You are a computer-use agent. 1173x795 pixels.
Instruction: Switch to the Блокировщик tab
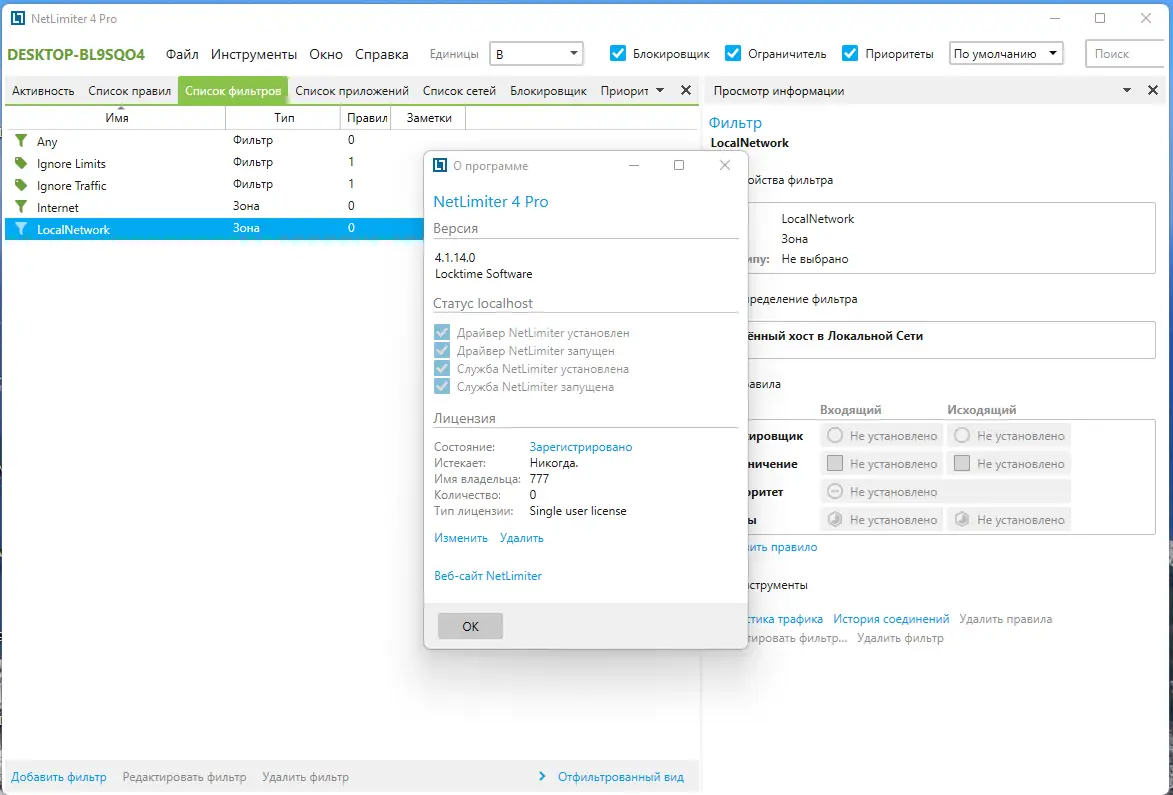(x=548, y=90)
